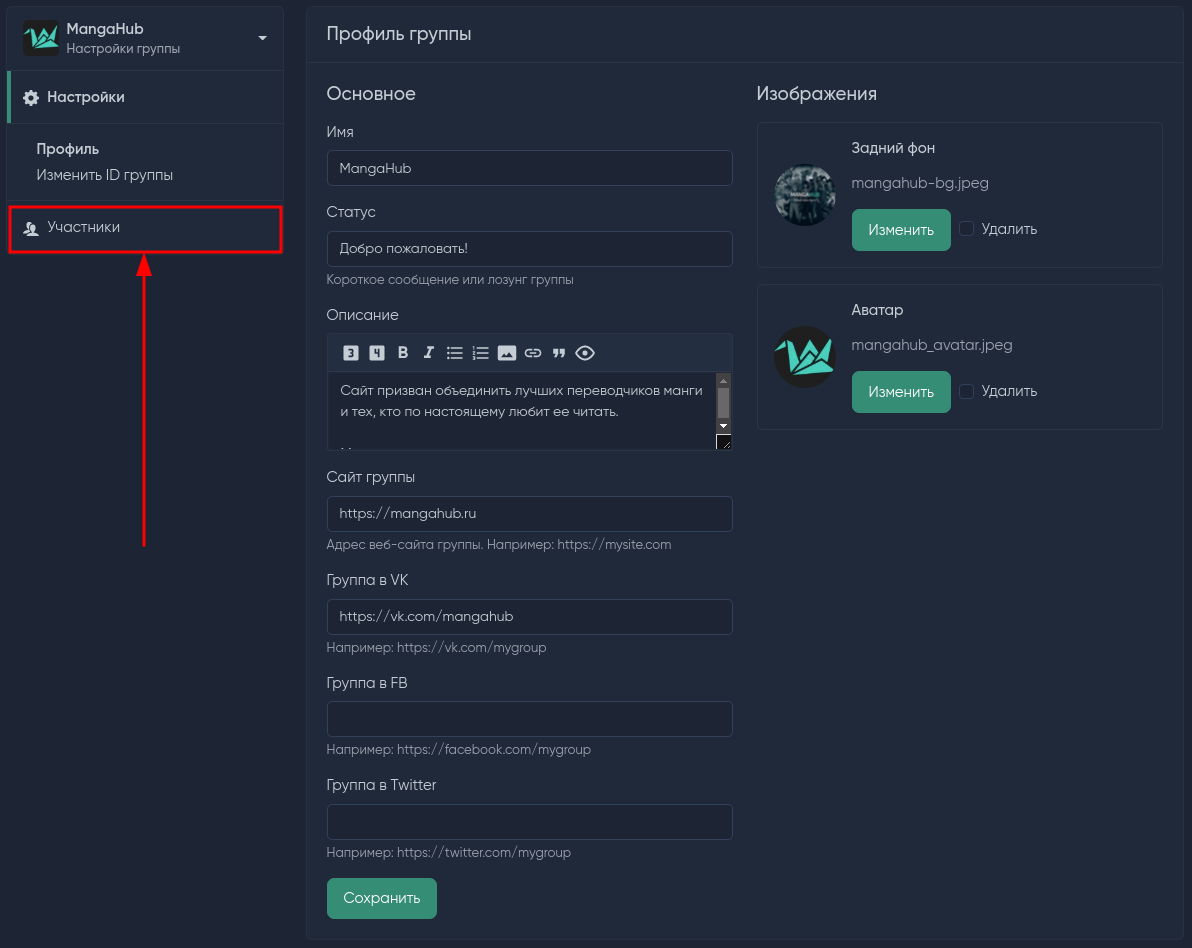The width and height of the screenshot is (1192, 948).
Task: Click the Основное section heading
Action: click(371, 94)
